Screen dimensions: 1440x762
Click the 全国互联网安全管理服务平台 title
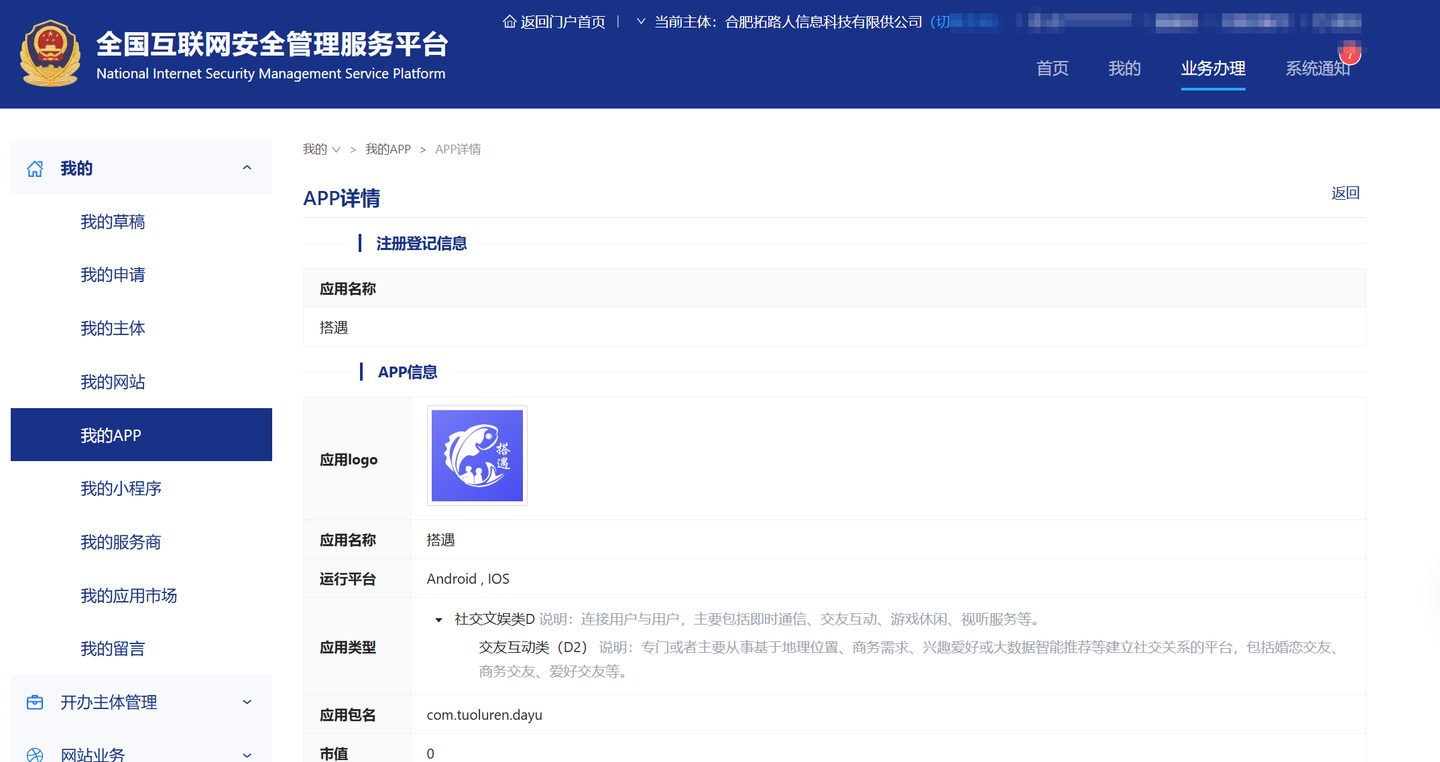tap(272, 44)
